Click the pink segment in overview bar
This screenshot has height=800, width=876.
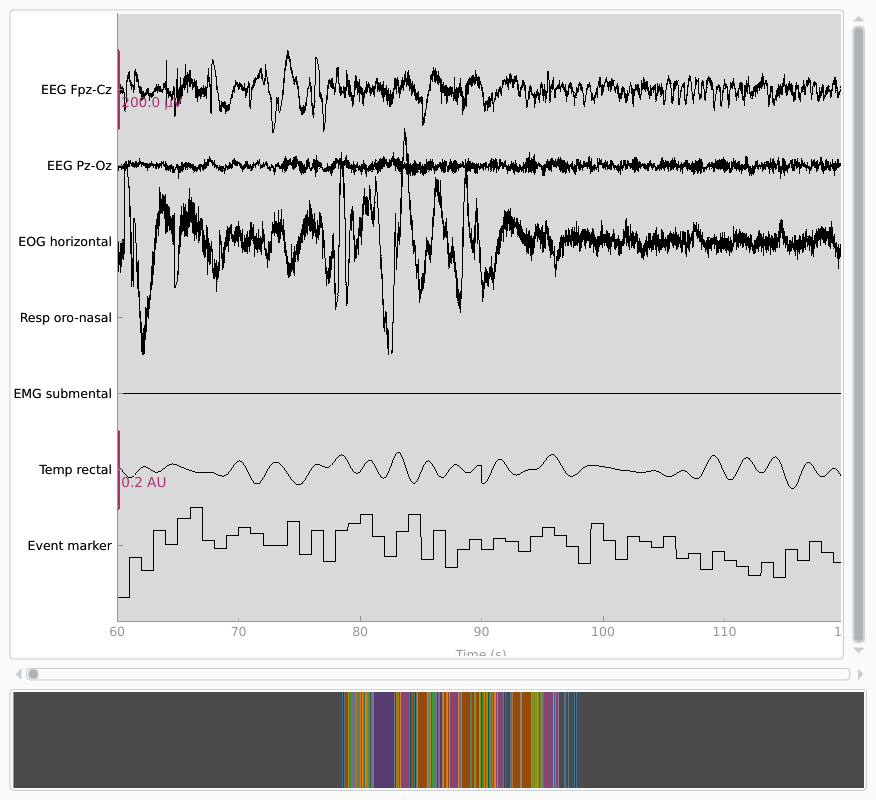tap(548, 740)
